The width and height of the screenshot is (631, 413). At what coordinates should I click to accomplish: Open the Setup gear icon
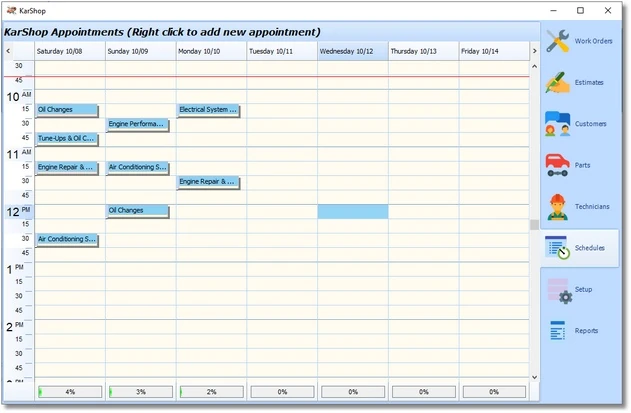tap(559, 291)
